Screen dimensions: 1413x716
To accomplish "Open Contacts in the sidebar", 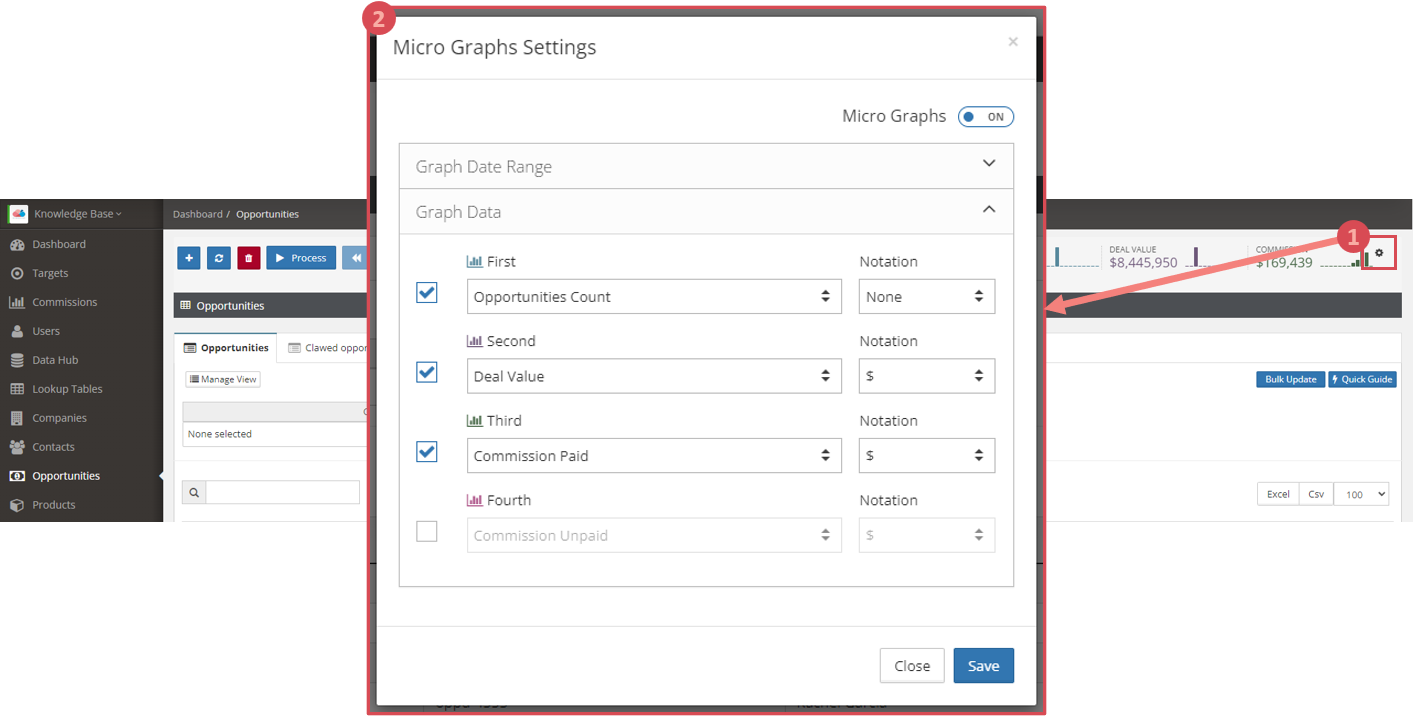I will point(53,447).
